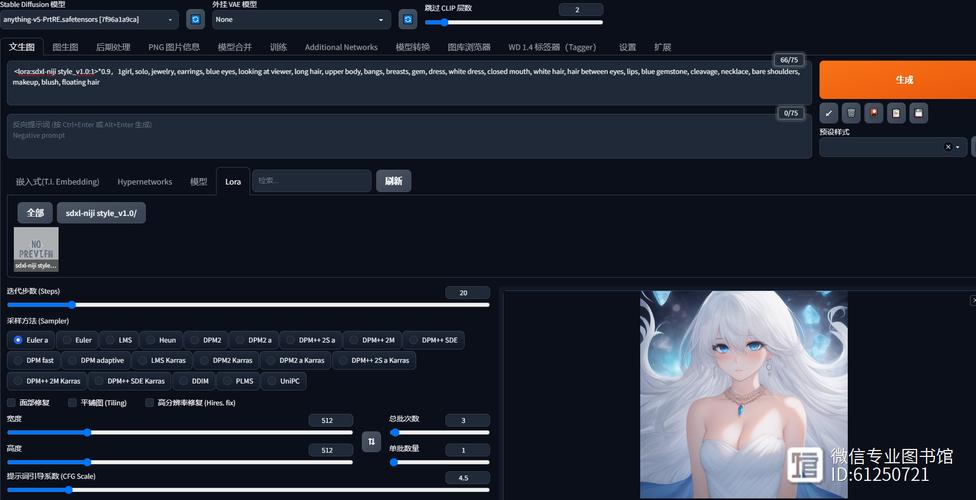976x500 pixels.
Task: Open the WD 1.4 Tagger tab
Action: click(552, 47)
